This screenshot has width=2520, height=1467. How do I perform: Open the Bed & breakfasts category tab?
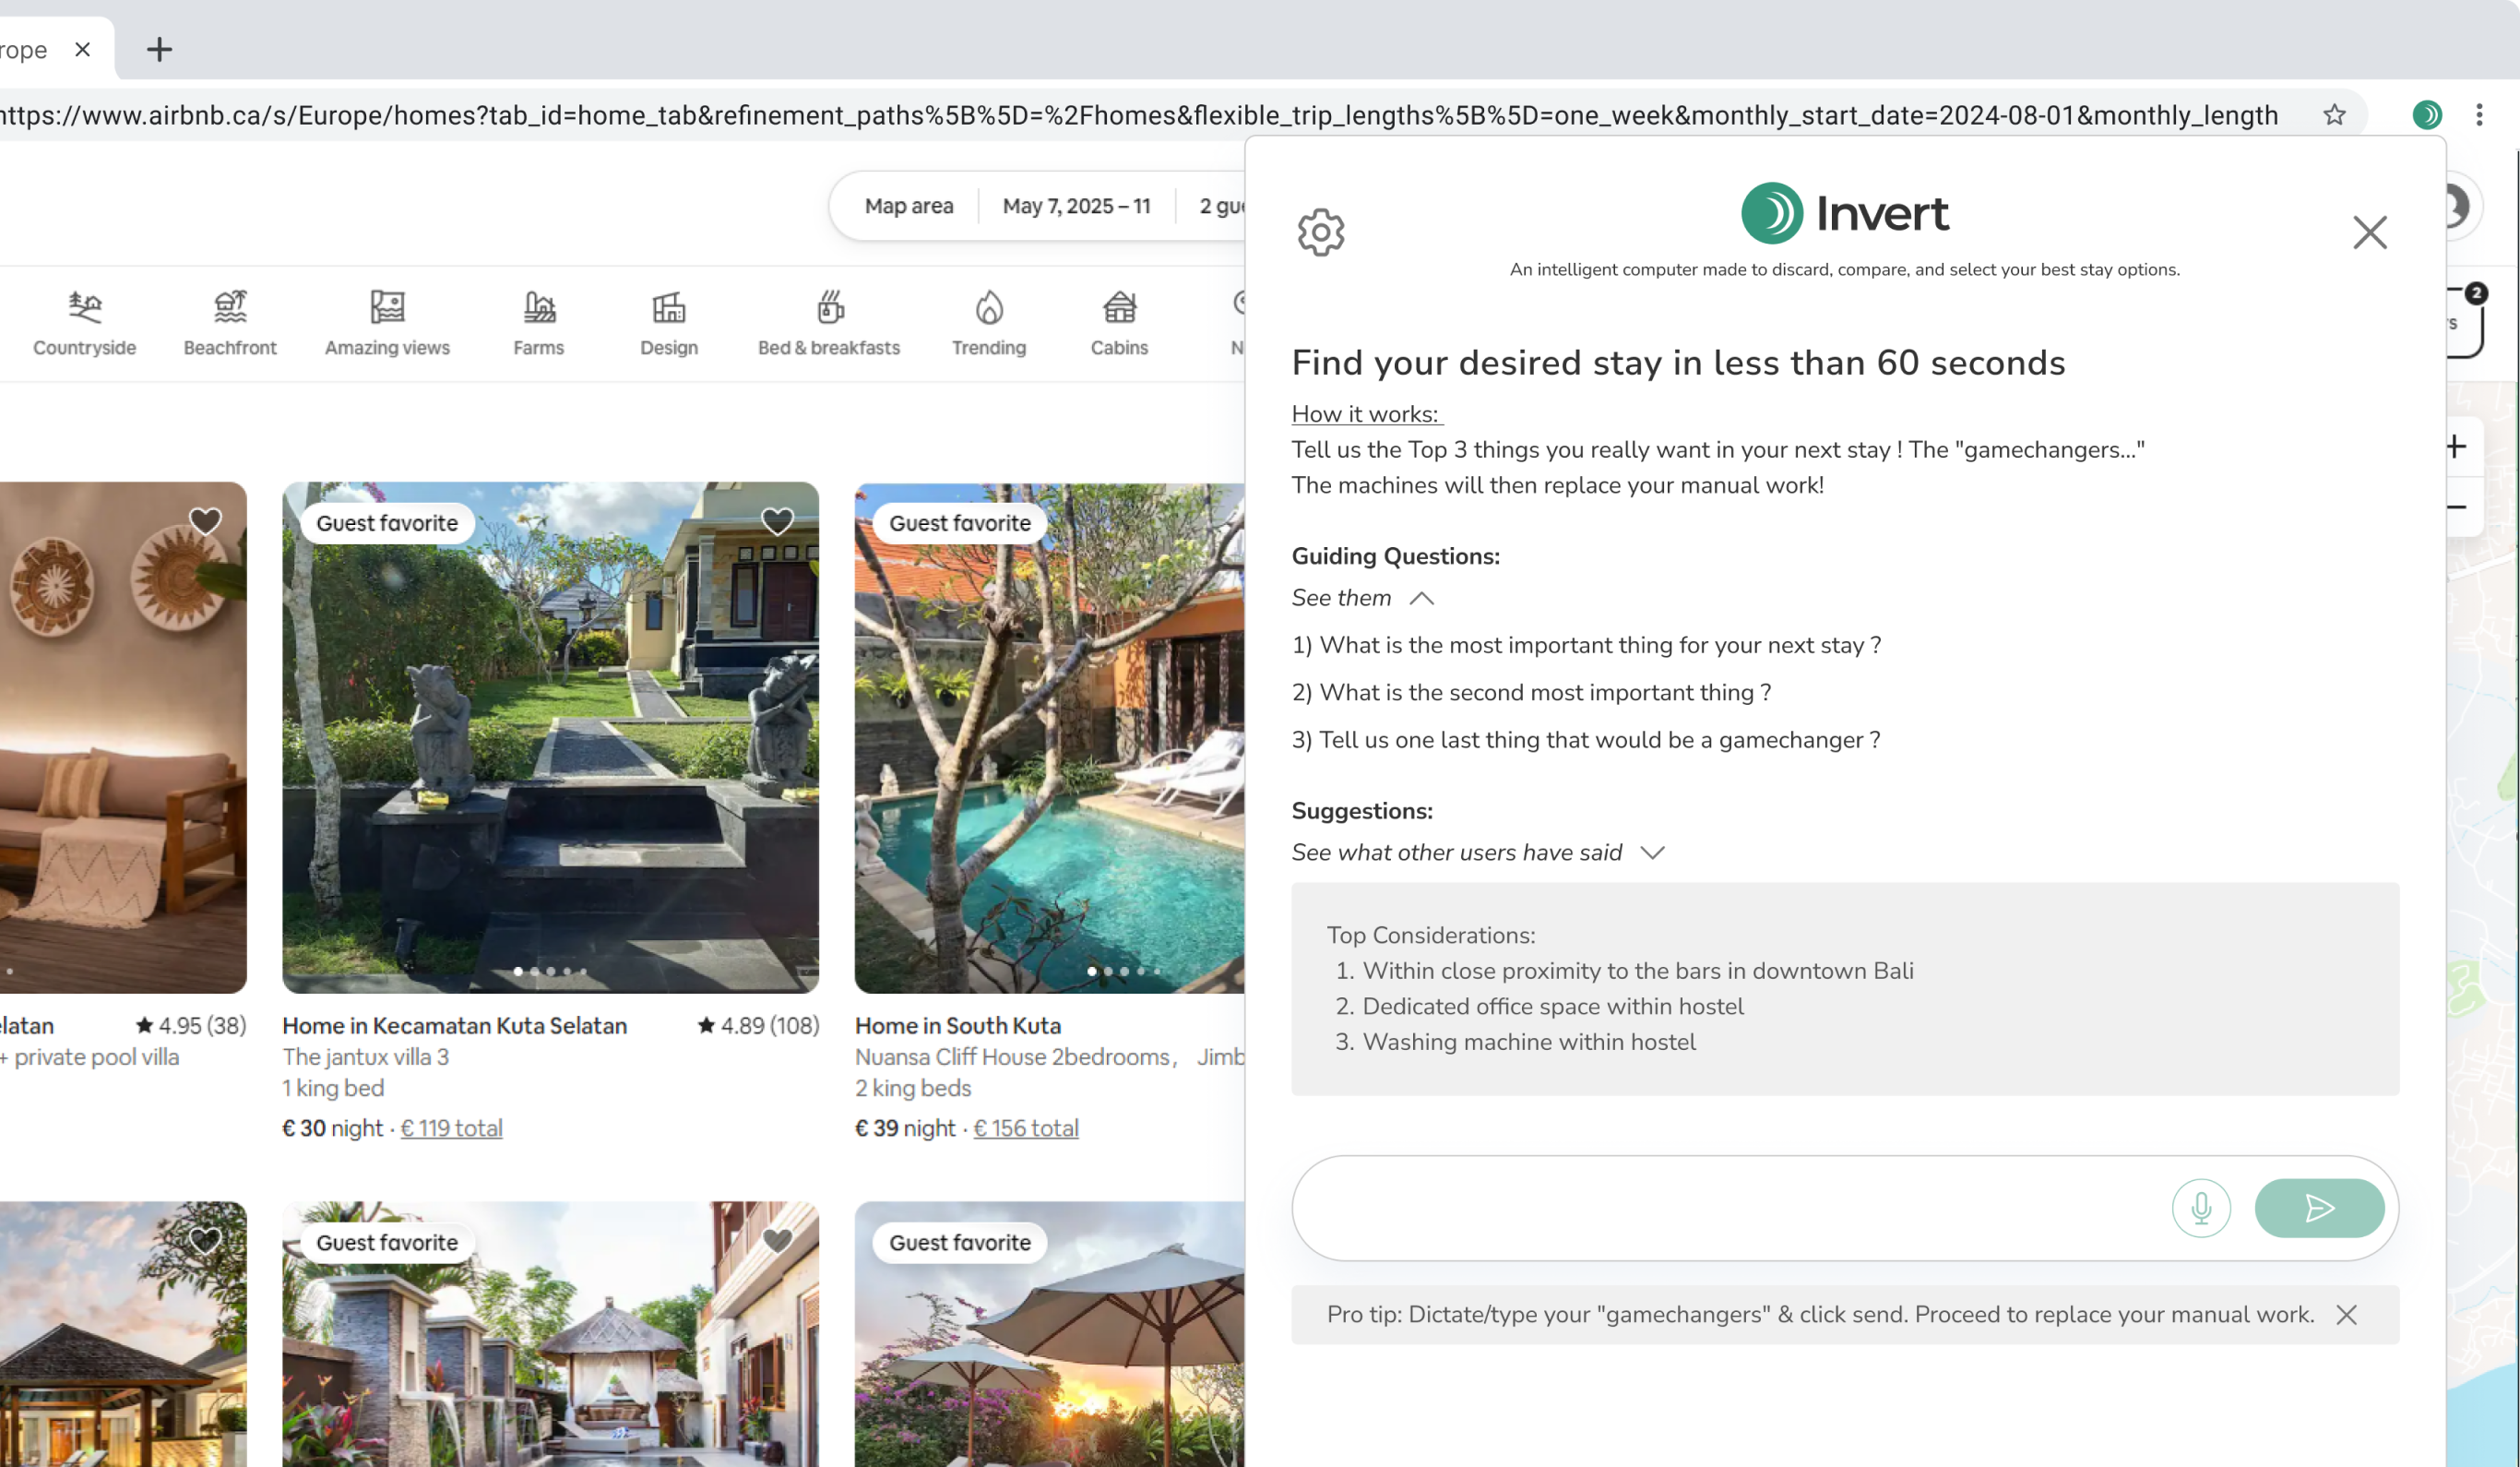tap(828, 322)
